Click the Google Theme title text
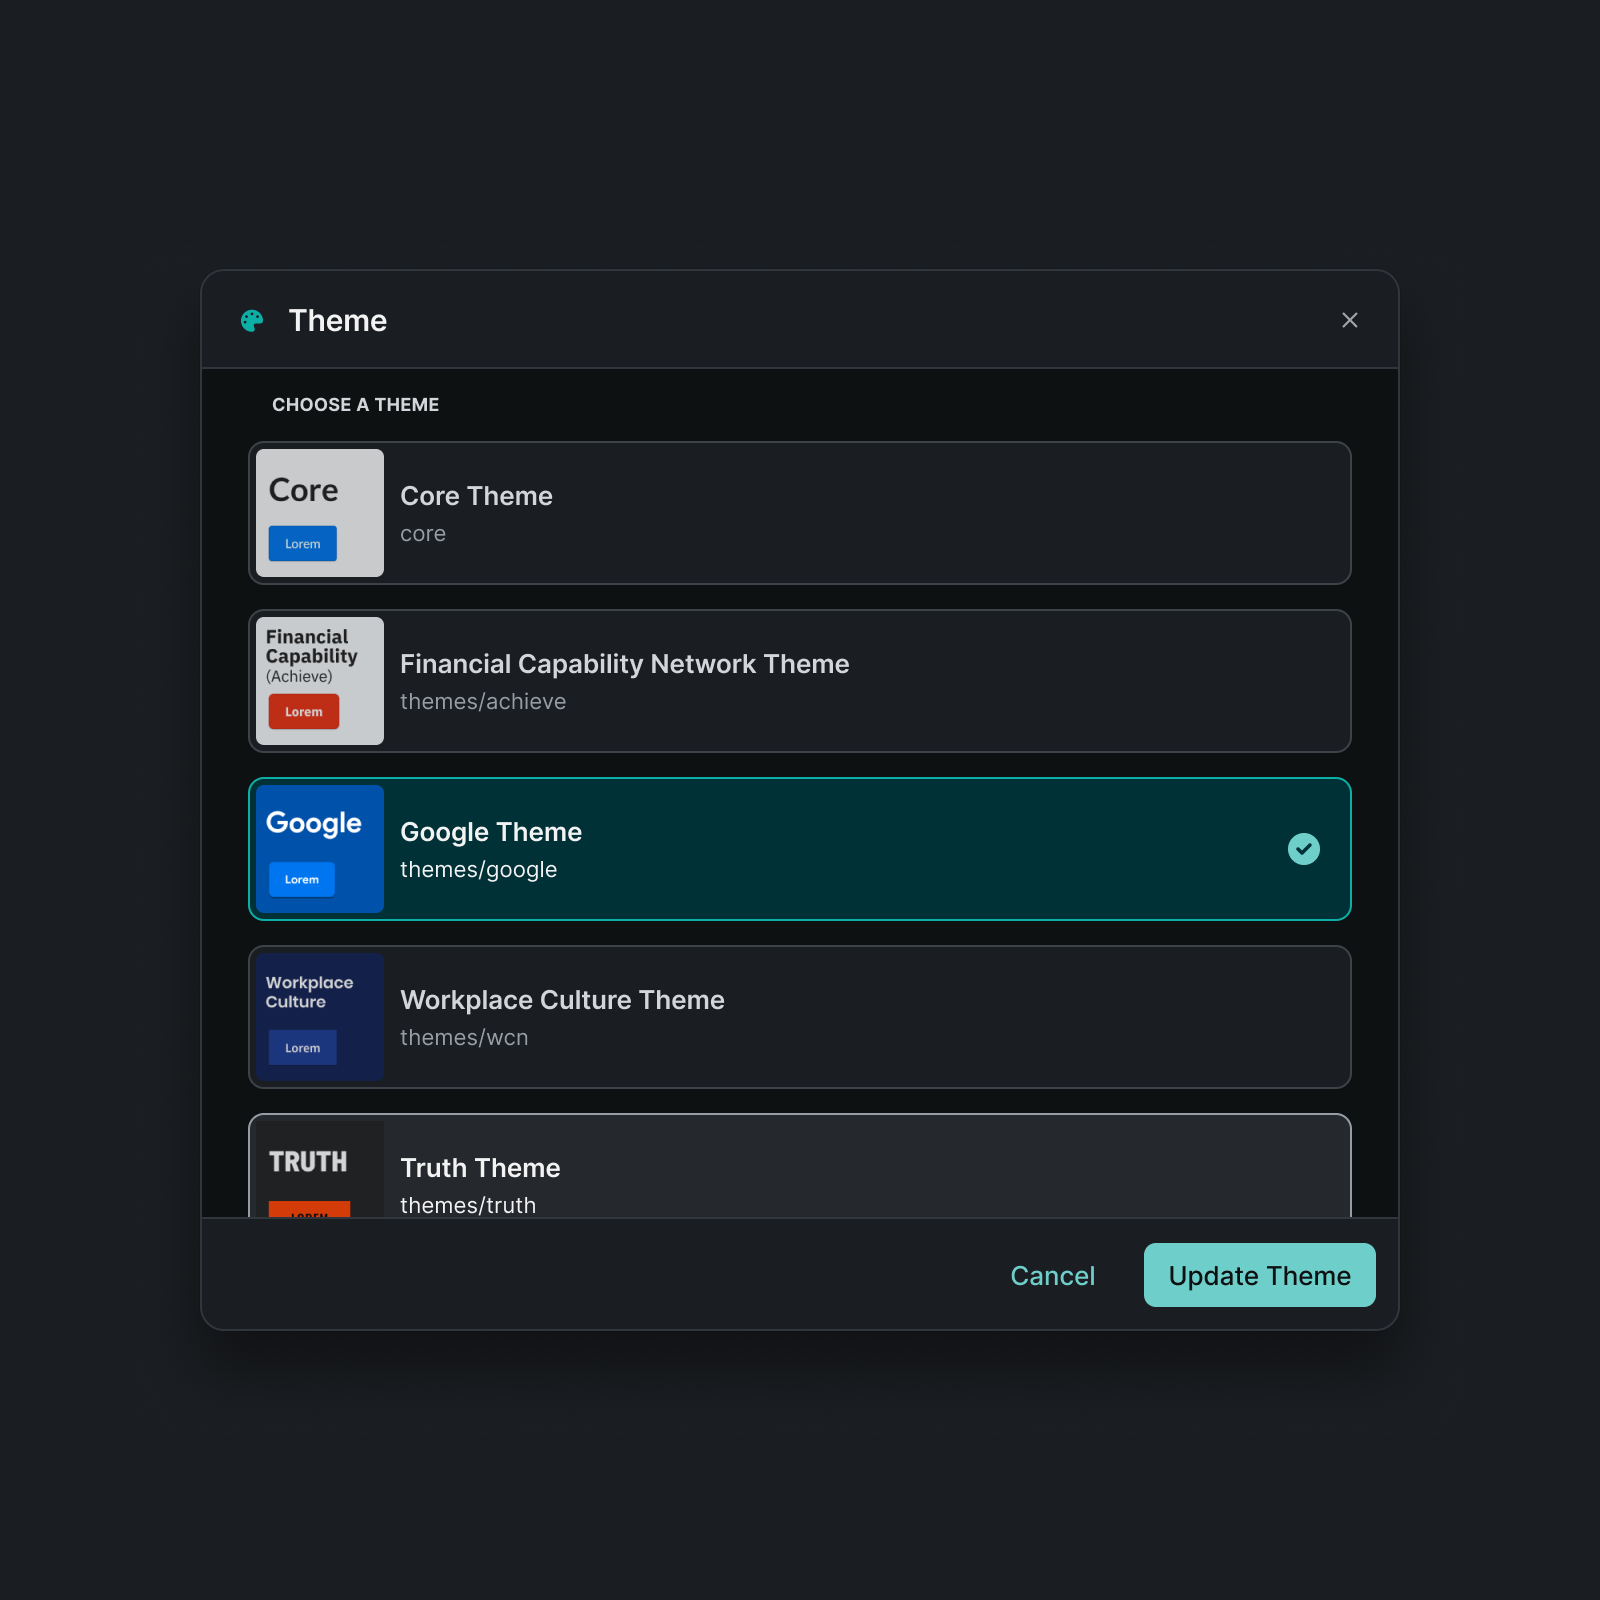This screenshot has height=1600, width=1600. click(x=491, y=831)
